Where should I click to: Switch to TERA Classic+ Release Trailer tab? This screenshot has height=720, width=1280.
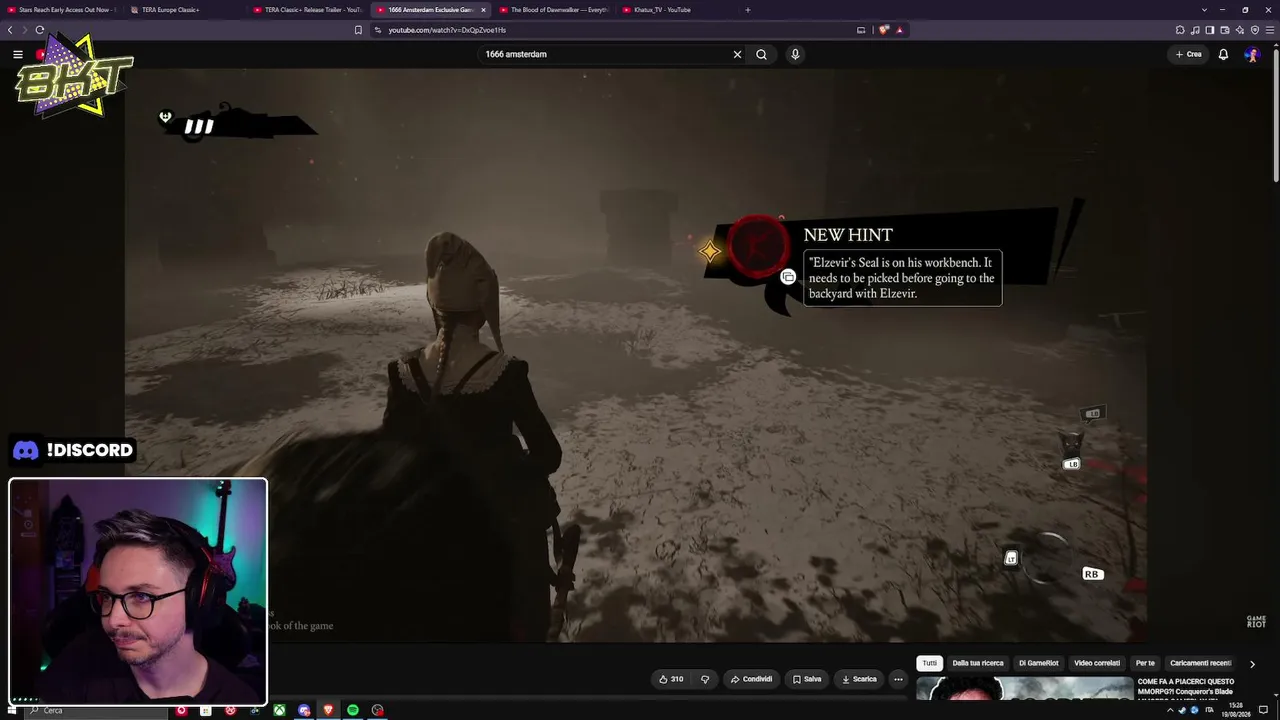click(306, 10)
